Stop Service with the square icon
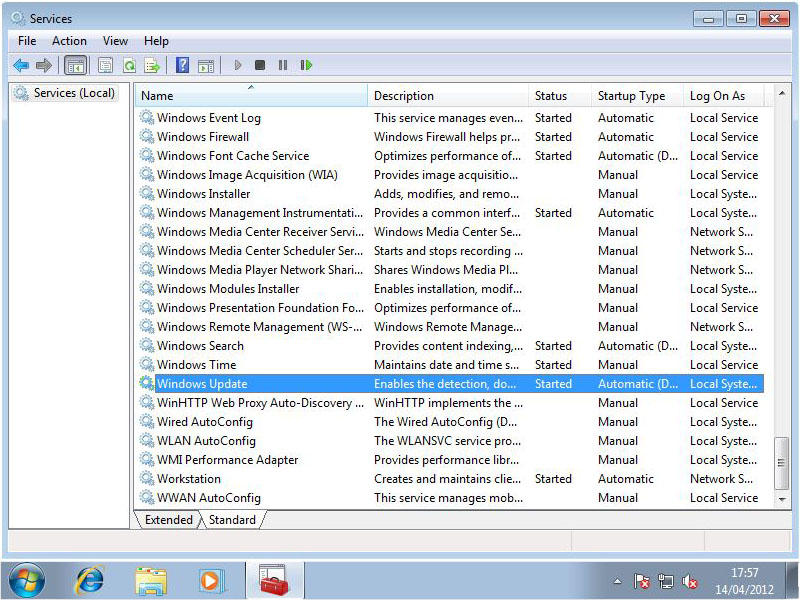Image resolution: width=800 pixels, height=600 pixels. pos(260,65)
